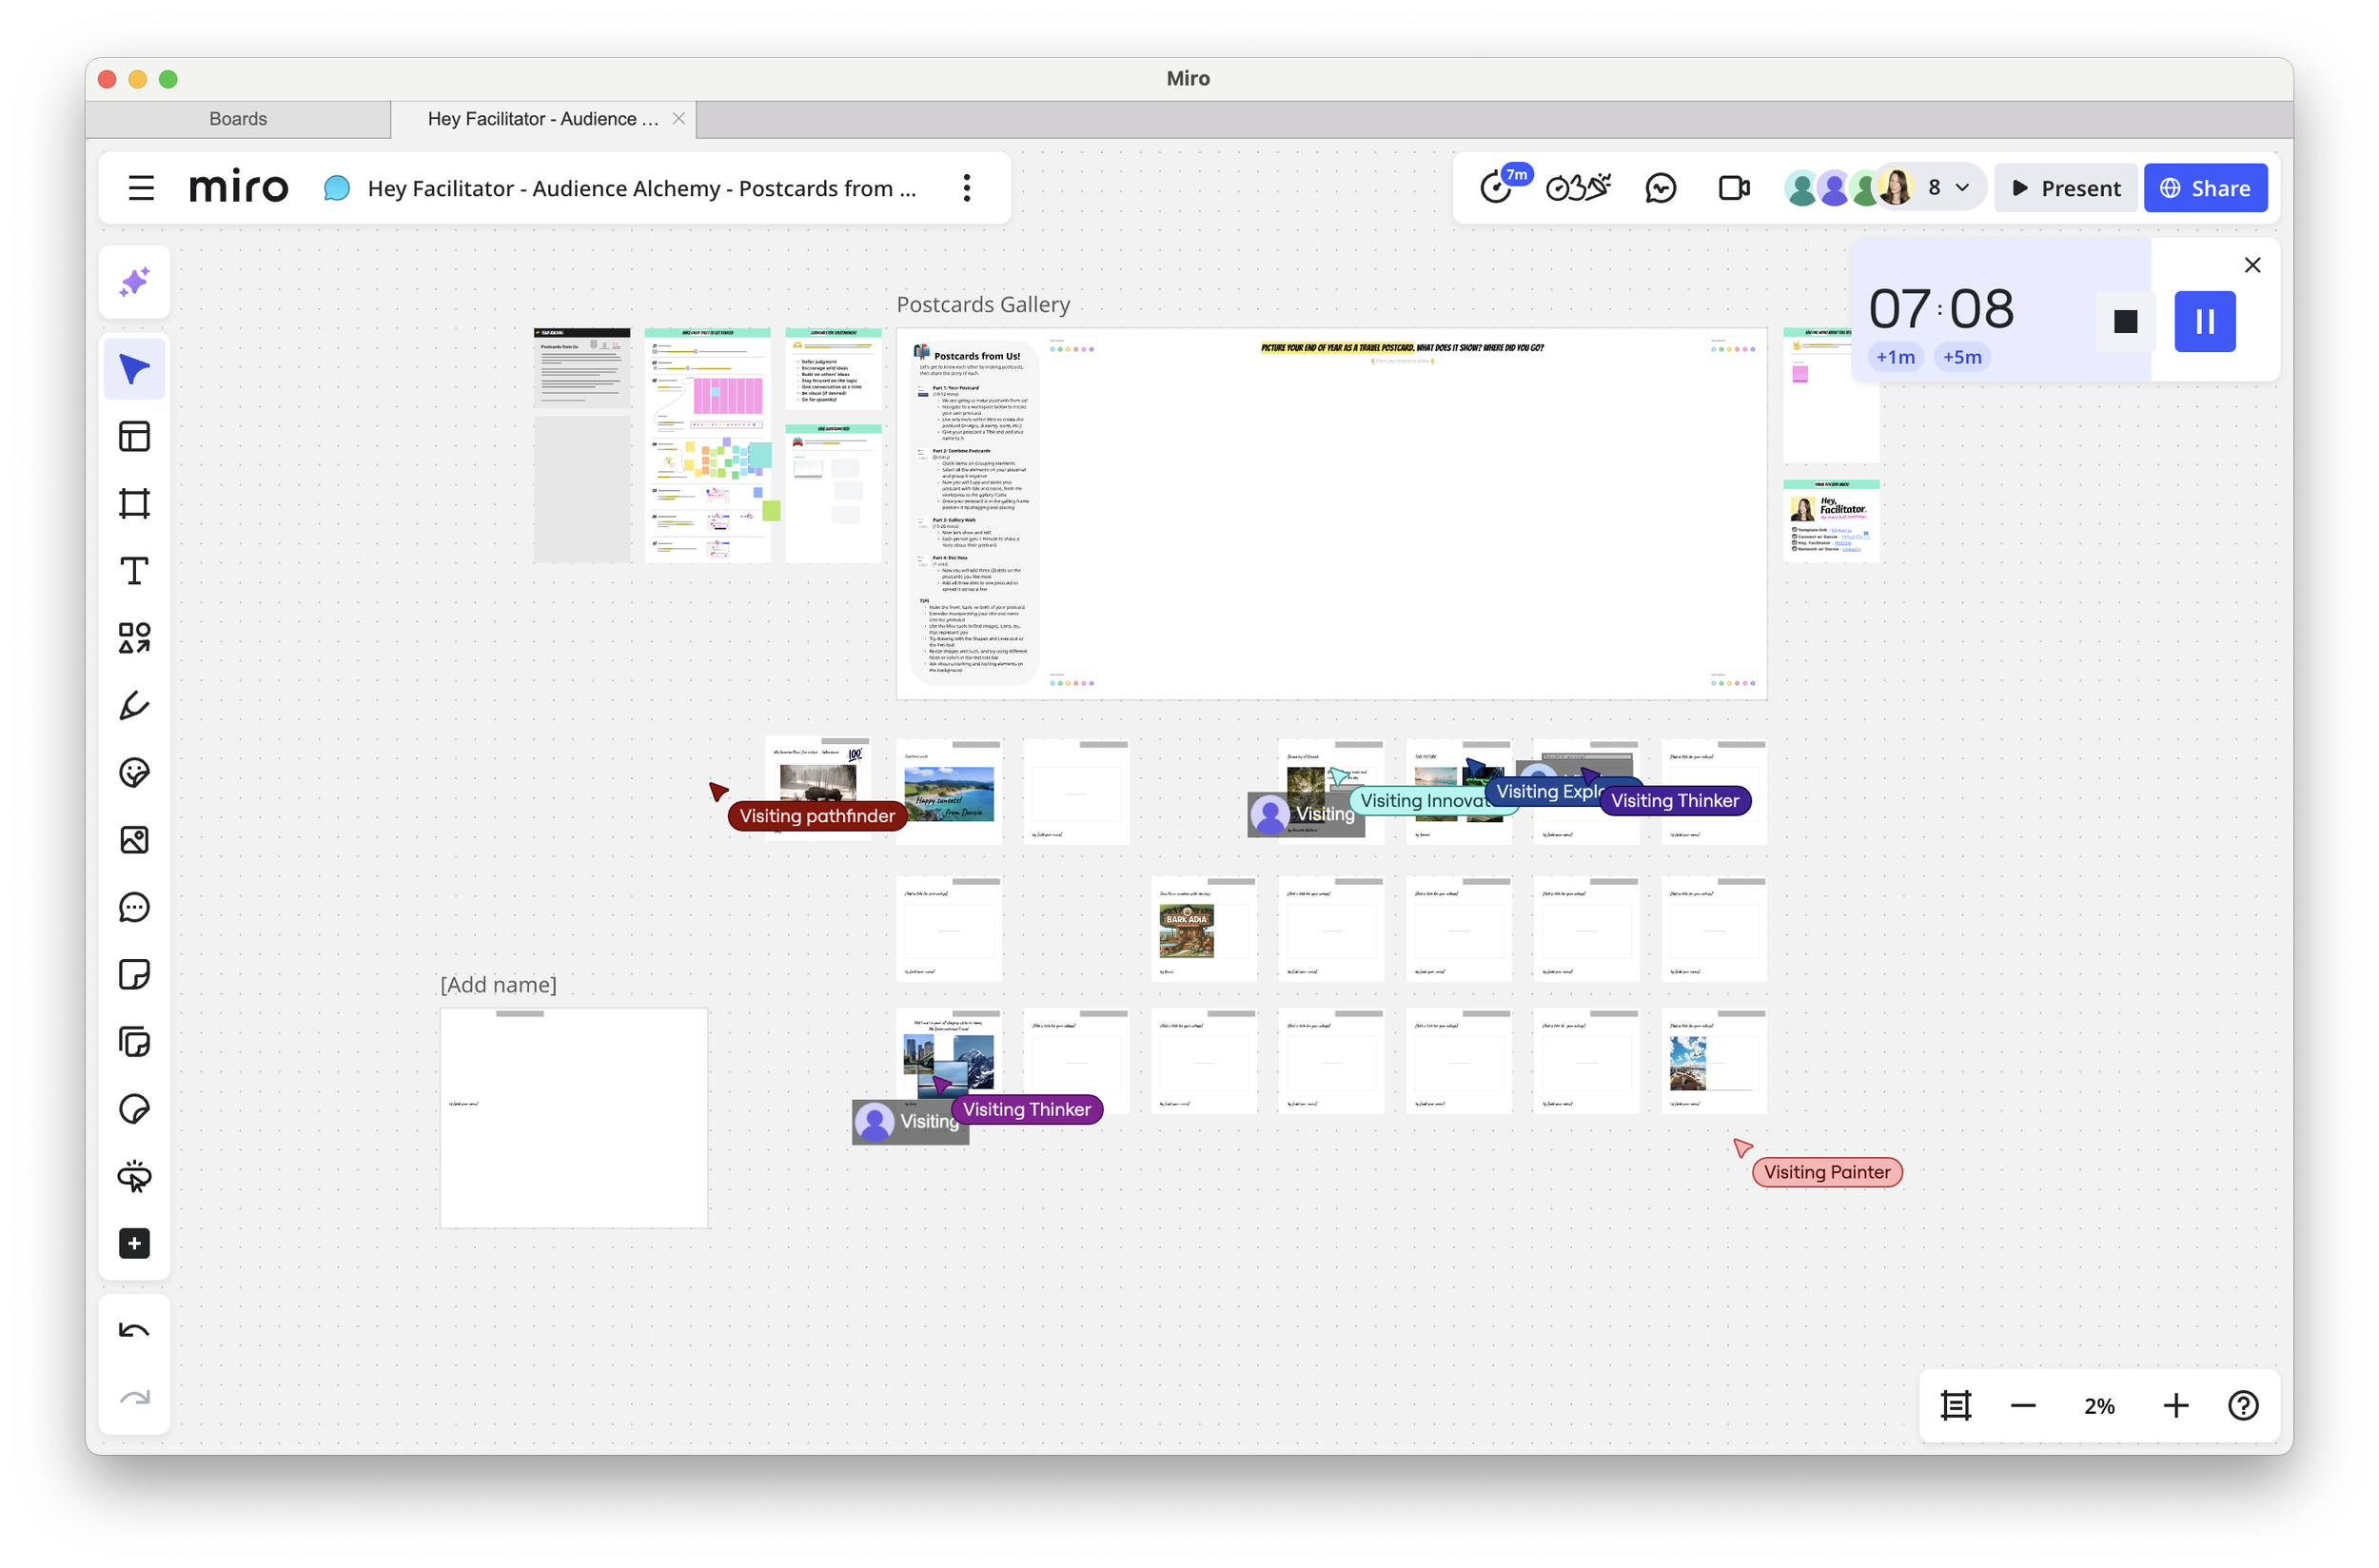Undo the last action

click(134, 1331)
